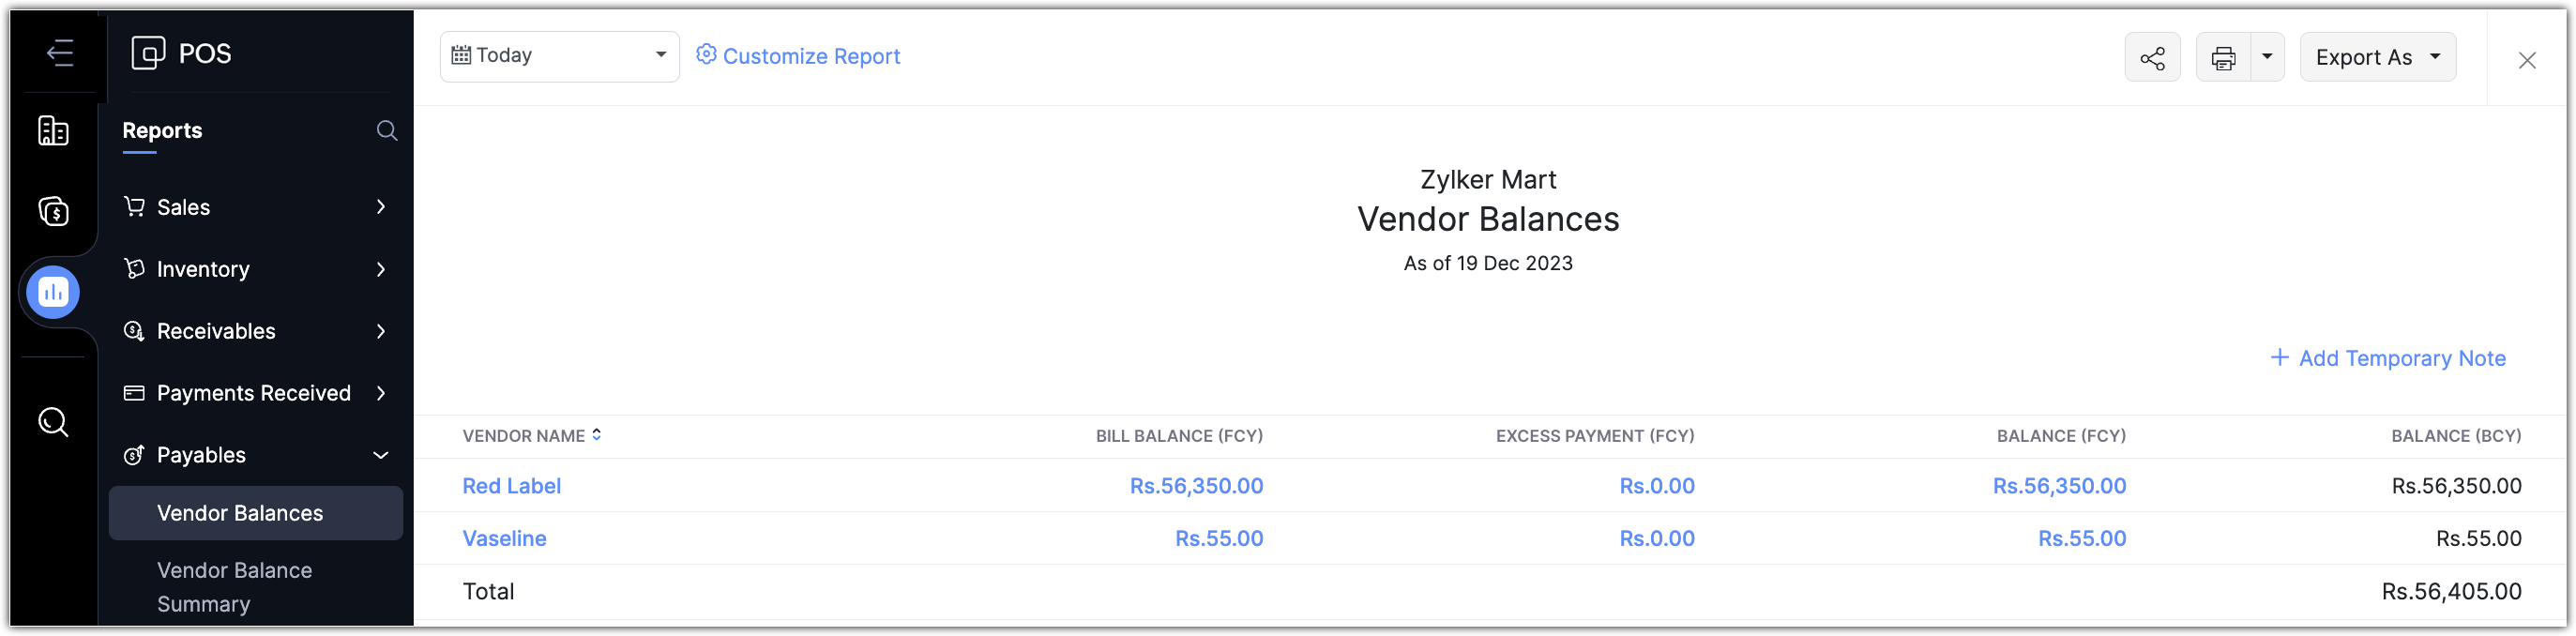This screenshot has width=2576, height=636.
Task: Open the Today date range dropdown
Action: (x=559, y=56)
